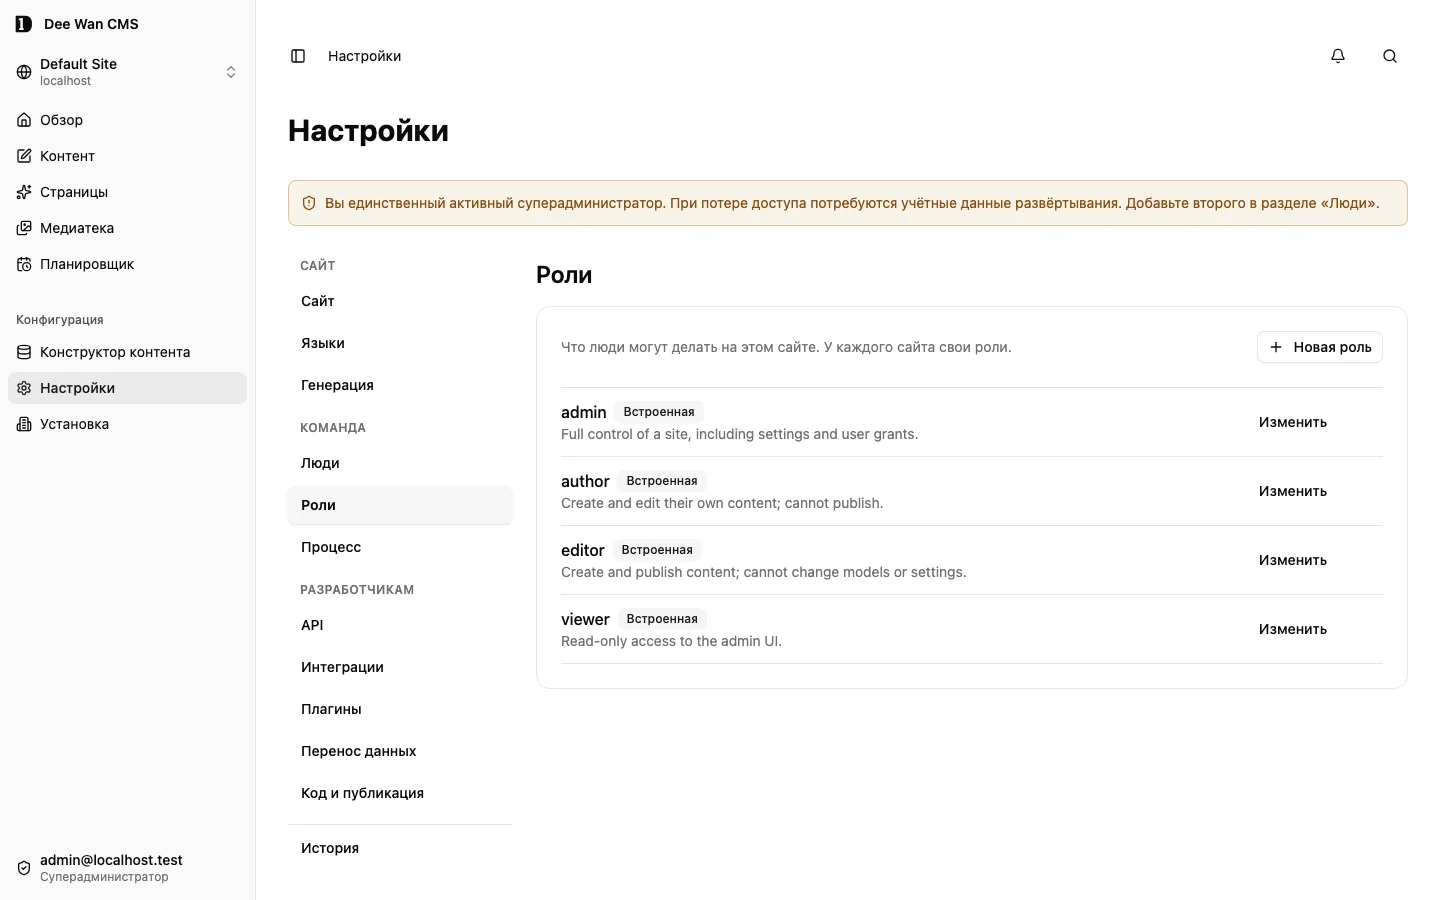1440x900 pixels.
Task: Select the Люди settings tab
Action: [x=400, y=463]
